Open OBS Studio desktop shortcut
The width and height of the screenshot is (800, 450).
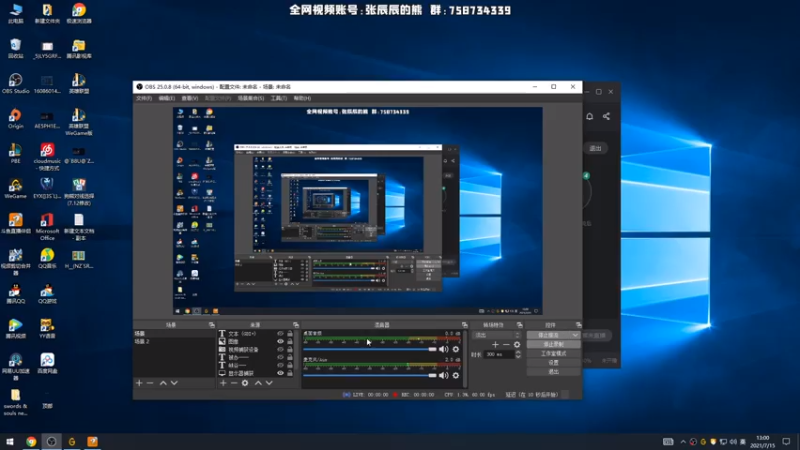(15, 84)
